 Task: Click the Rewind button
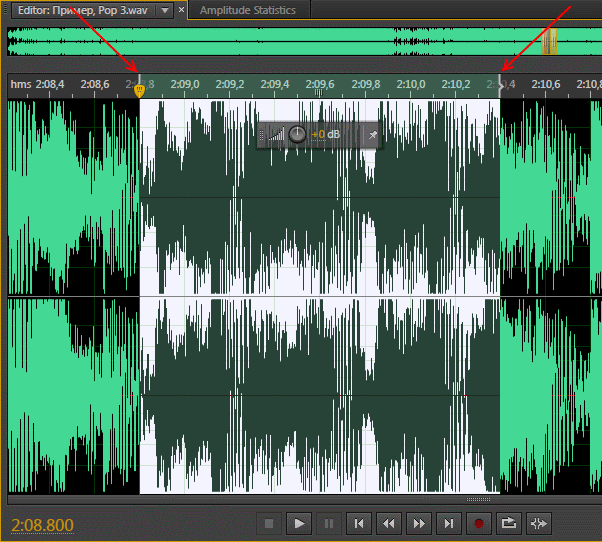pos(389,523)
